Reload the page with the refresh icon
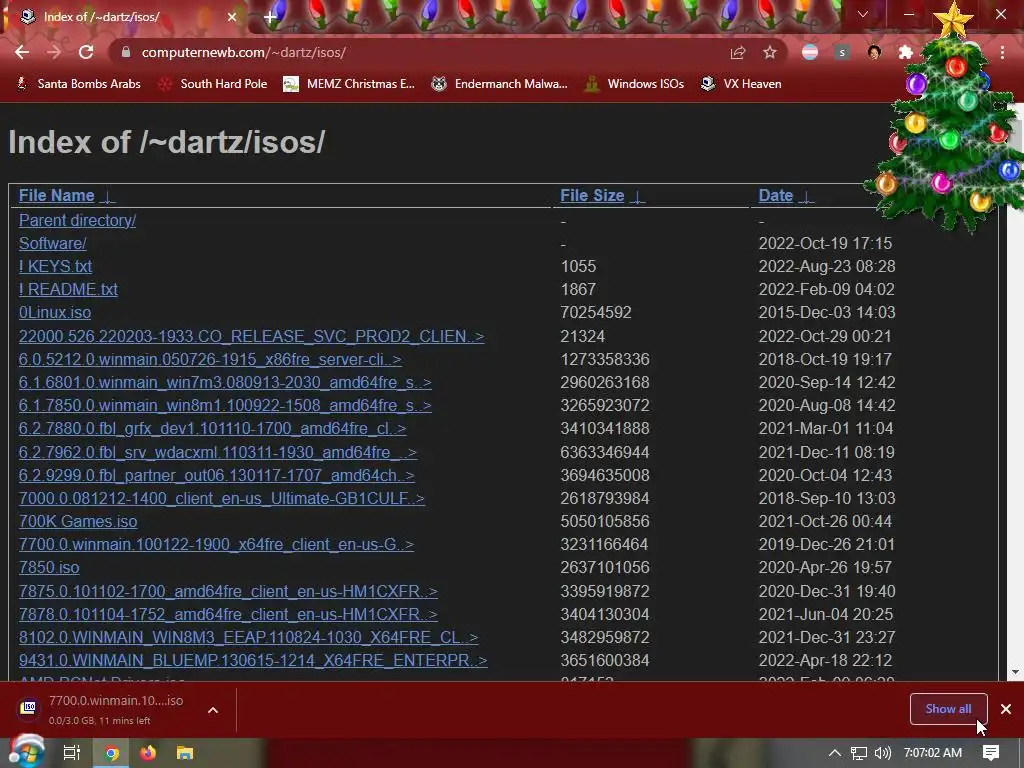Image resolution: width=1024 pixels, height=768 pixels. tap(86, 52)
